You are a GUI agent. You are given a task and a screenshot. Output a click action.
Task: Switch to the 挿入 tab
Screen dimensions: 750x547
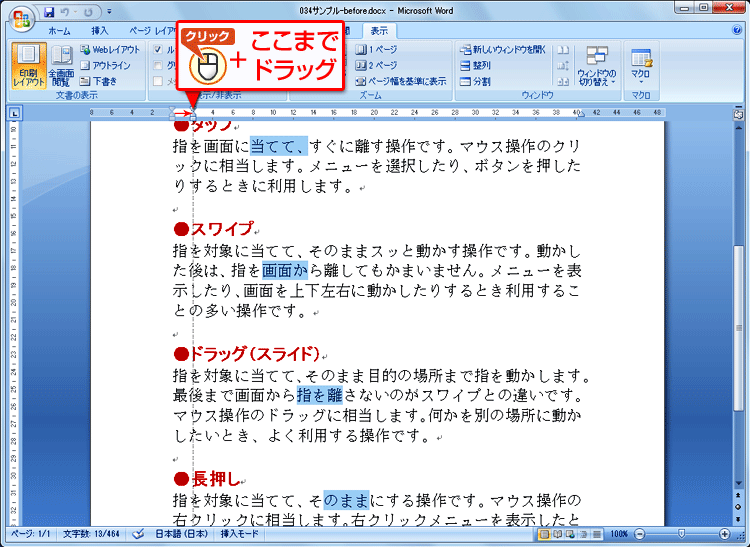click(99, 31)
